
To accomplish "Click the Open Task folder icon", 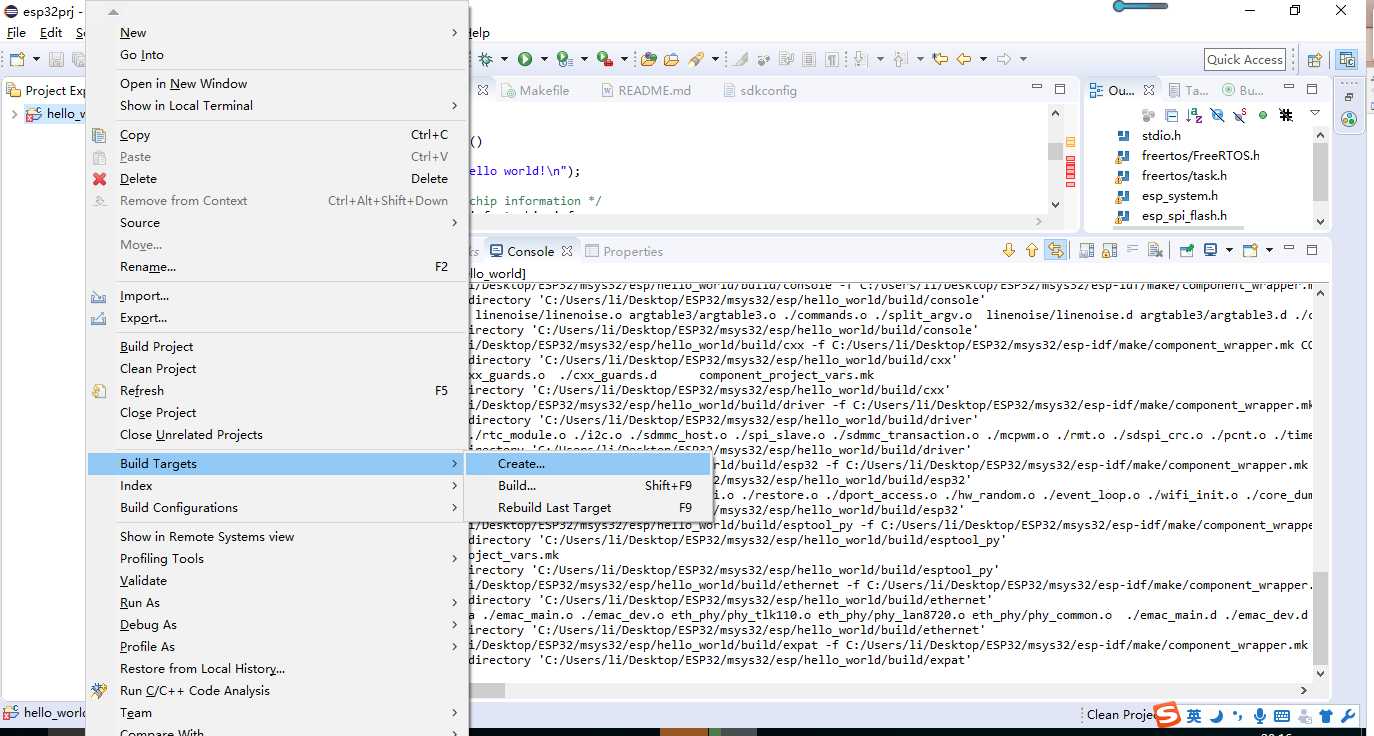I will (x=671, y=60).
